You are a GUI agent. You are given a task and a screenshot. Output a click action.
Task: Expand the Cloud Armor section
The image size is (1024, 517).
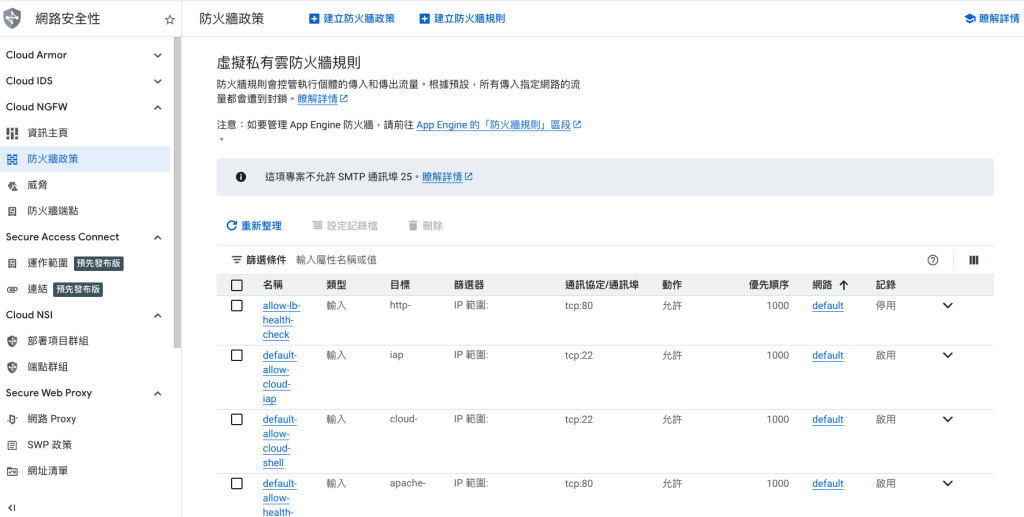157,55
